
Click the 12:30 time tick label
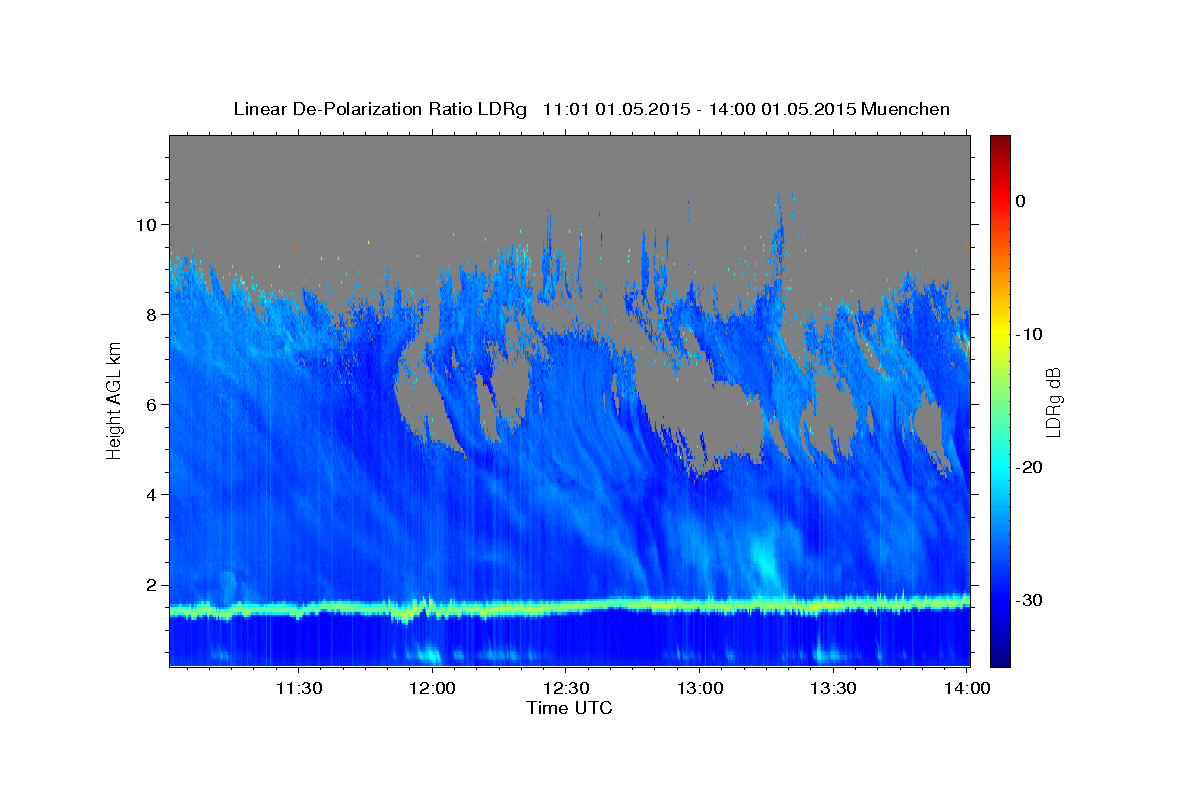click(x=567, y=688)
